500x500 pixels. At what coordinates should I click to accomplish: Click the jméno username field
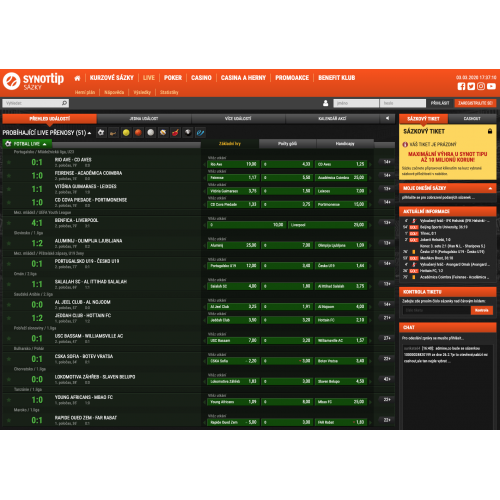tap(356, 103)
